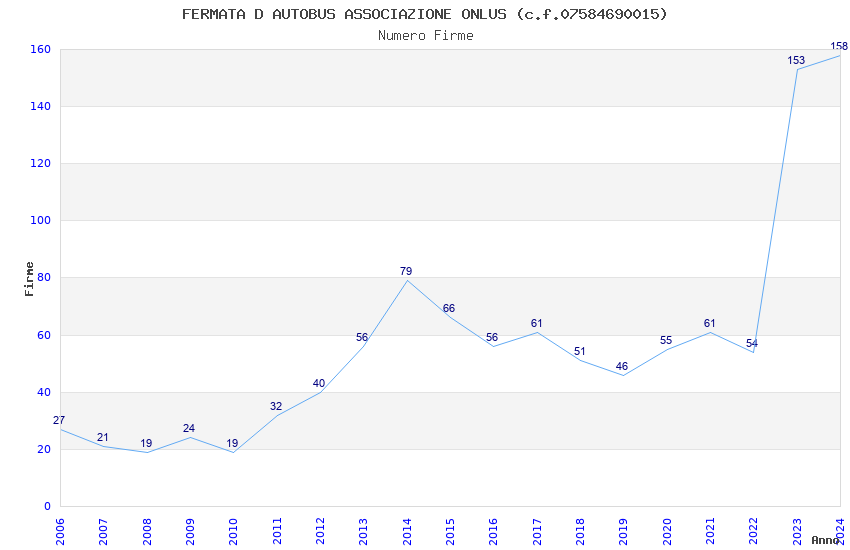
Task: Select the data point label 55
Action: [x=666, y=340]
